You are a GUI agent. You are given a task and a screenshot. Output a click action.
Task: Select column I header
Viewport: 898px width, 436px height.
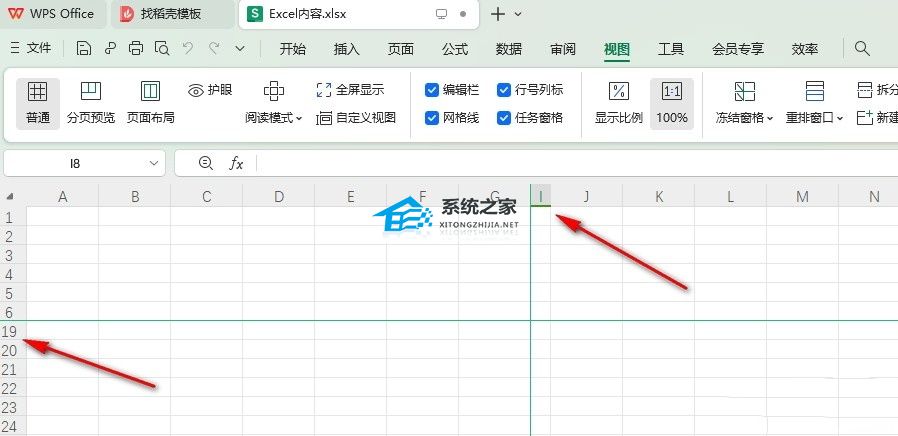541,197
